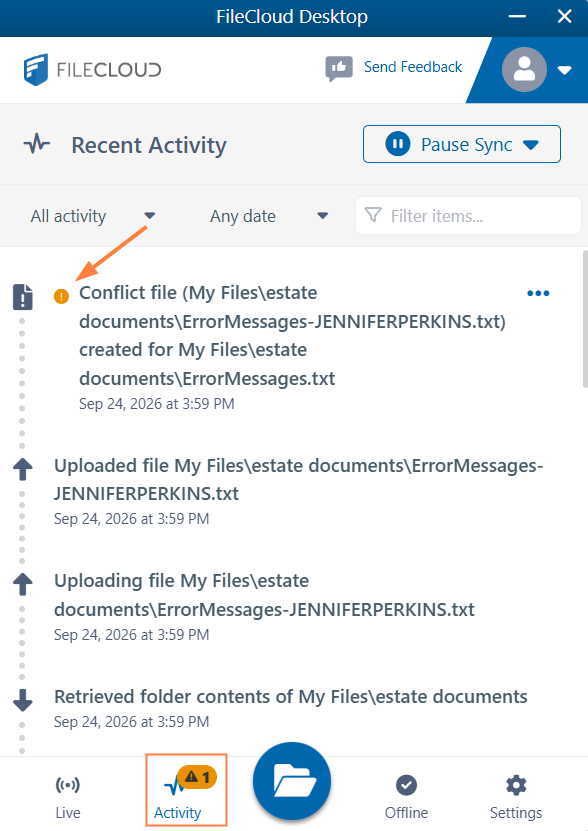Viewport: 588px width, 831px height.
Task: Open the three-dot menu for conflict entry
Action: pyautogui.click(x=538, y=293)
